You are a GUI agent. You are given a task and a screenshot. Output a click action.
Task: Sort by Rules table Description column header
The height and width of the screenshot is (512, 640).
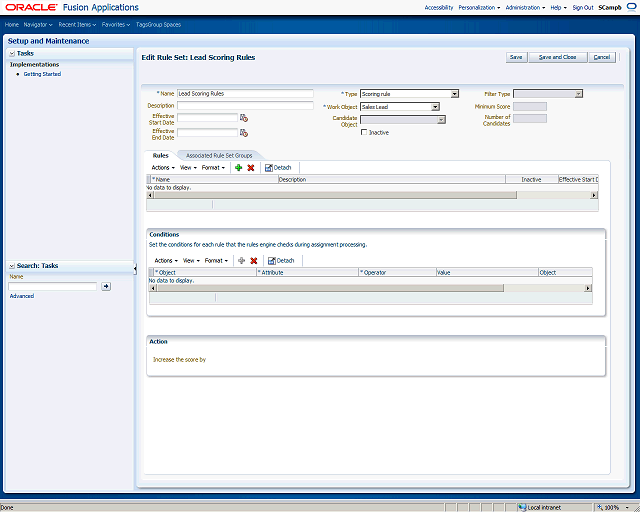392,179
